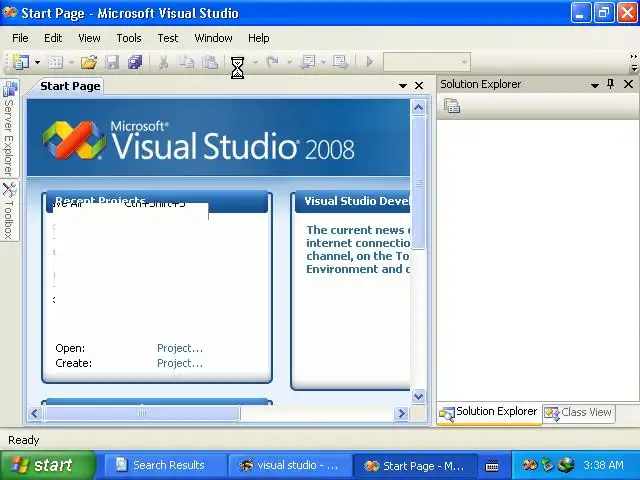Switch to the Solution Explorer bottom tab
Screen dimensions: 640x480
click(489, 413)
